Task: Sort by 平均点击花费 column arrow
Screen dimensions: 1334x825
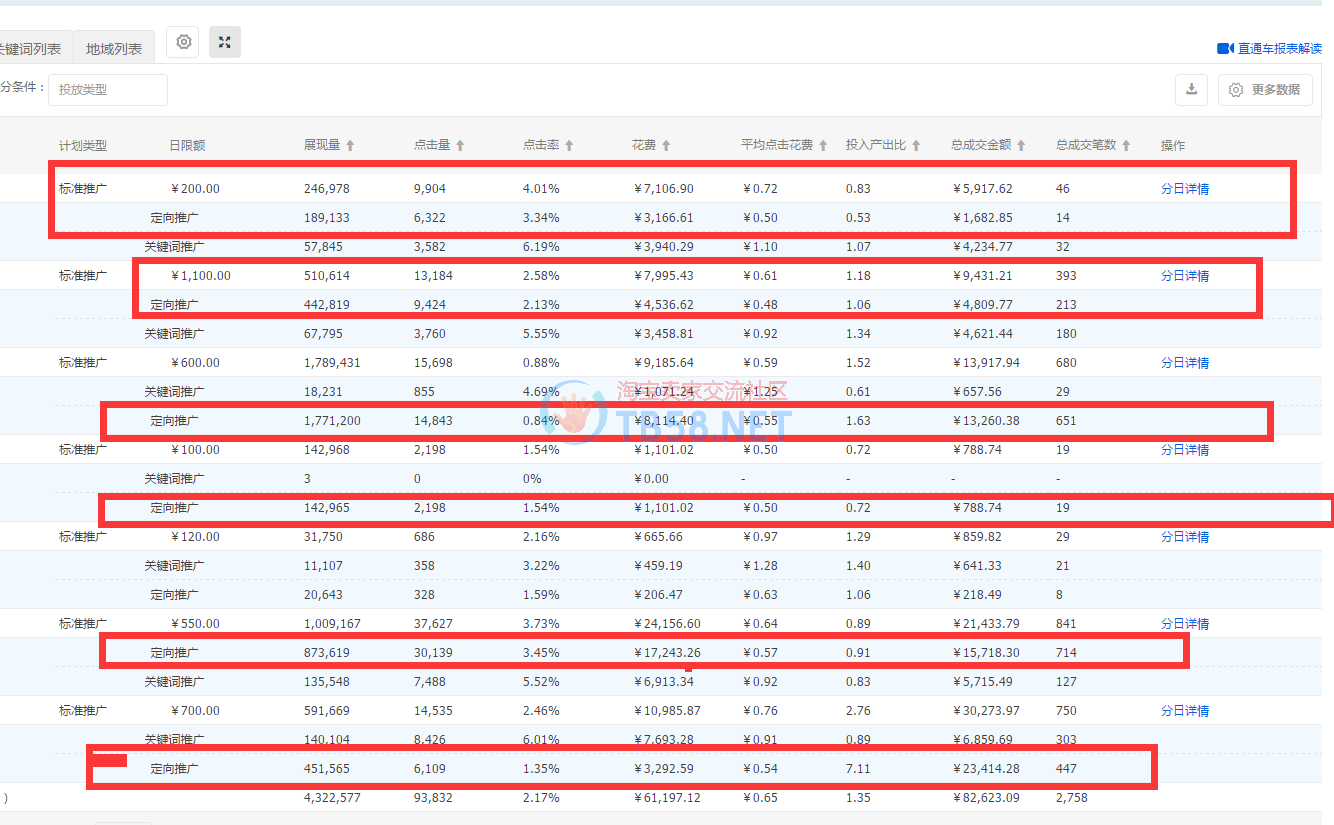Action: pyautogui.click(x=823, y=146)
